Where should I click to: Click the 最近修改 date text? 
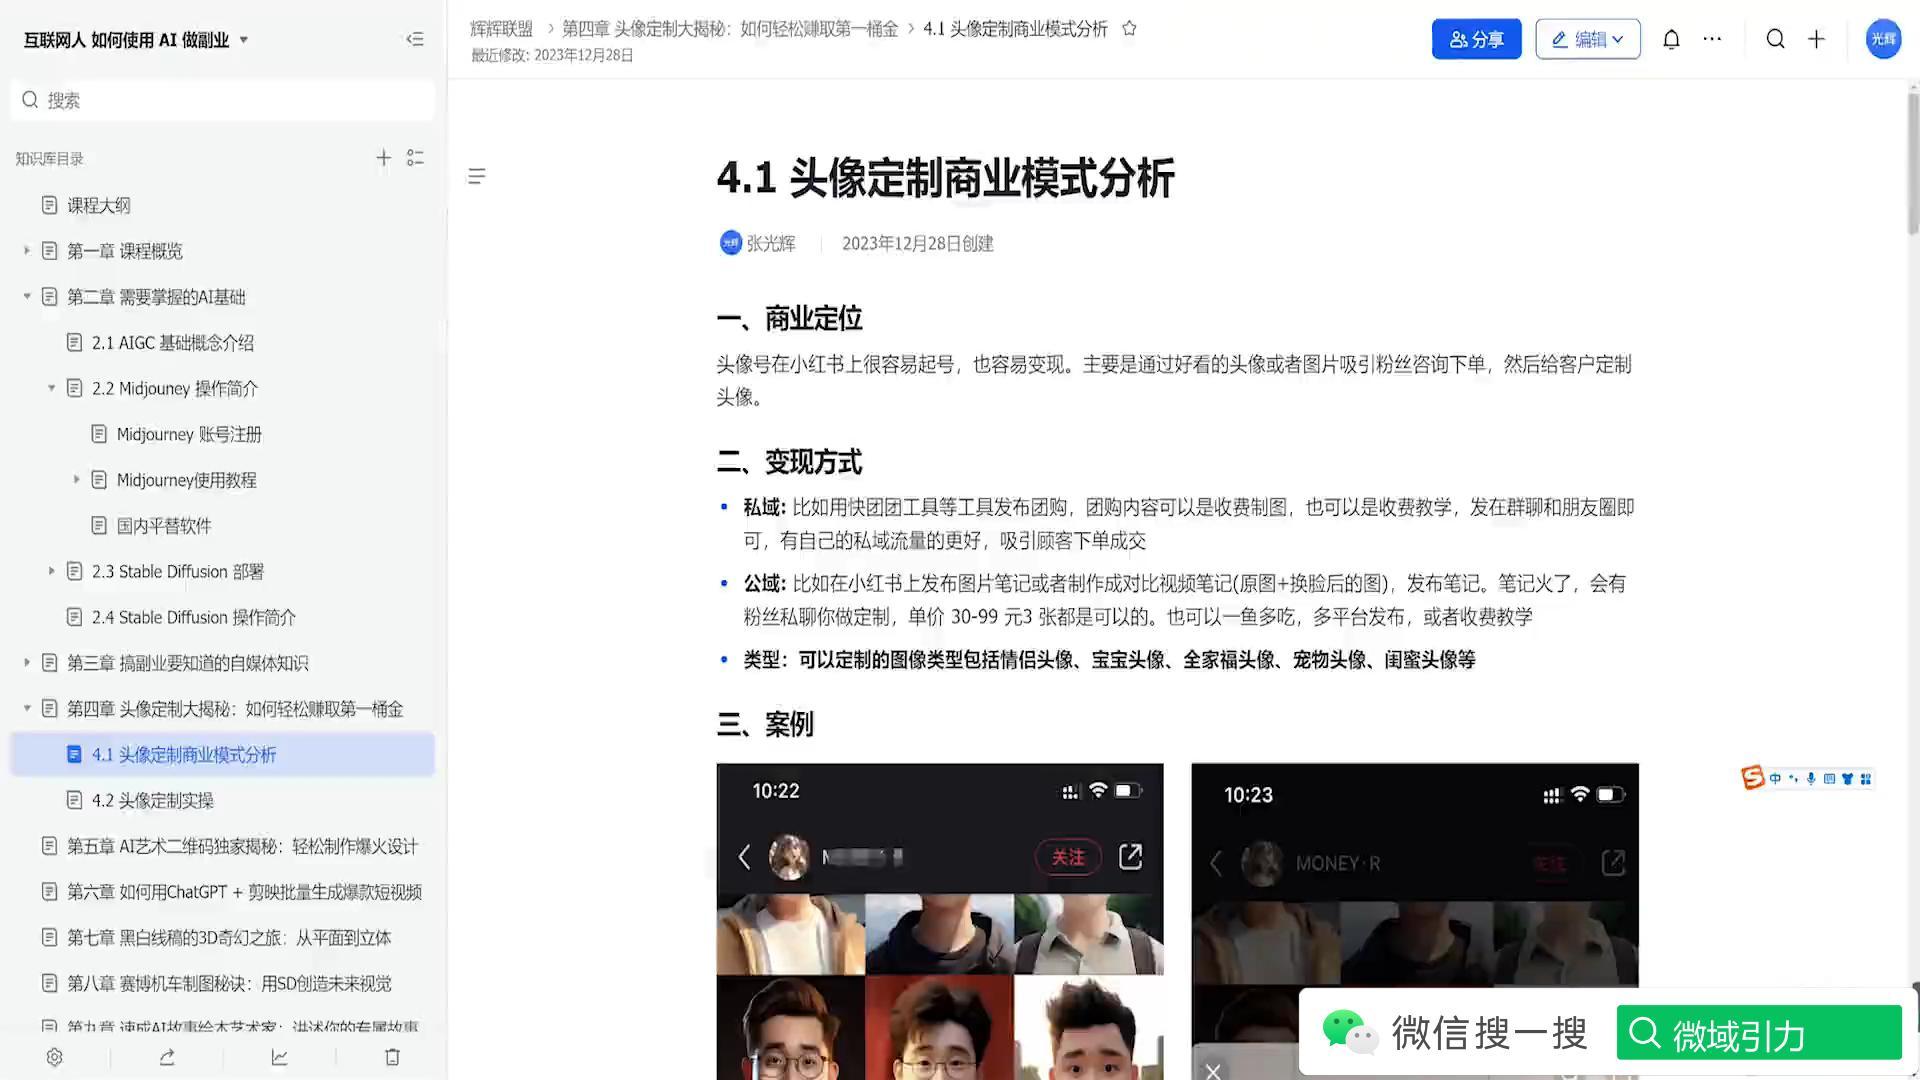pyautogui.click(x=552, y=55)
